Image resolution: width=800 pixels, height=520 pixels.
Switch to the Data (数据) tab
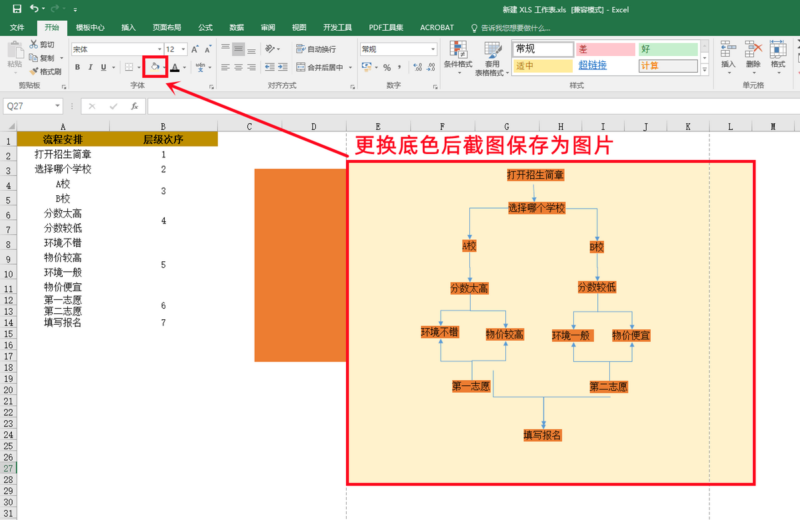[x=237, y=28]
